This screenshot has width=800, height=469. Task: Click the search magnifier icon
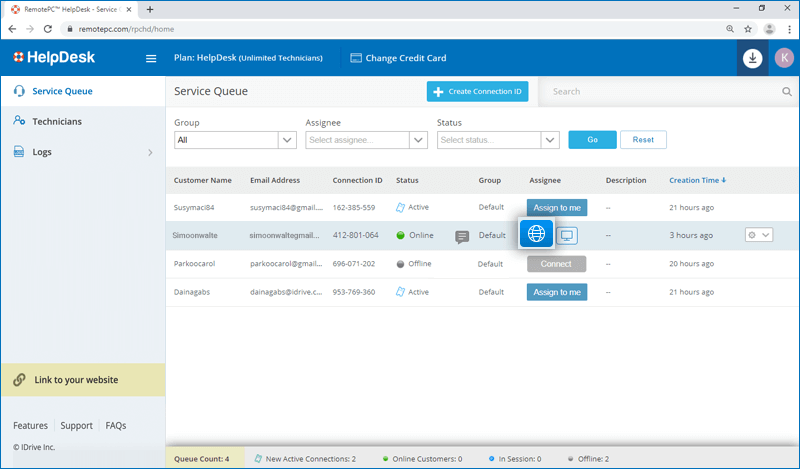coord(787,92)
